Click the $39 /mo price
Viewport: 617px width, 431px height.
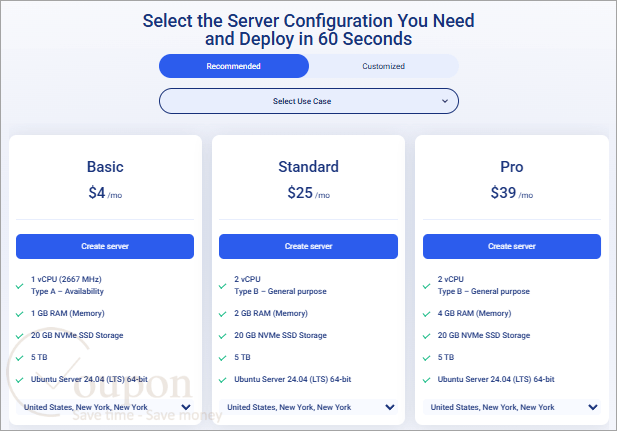coord(512,193)
